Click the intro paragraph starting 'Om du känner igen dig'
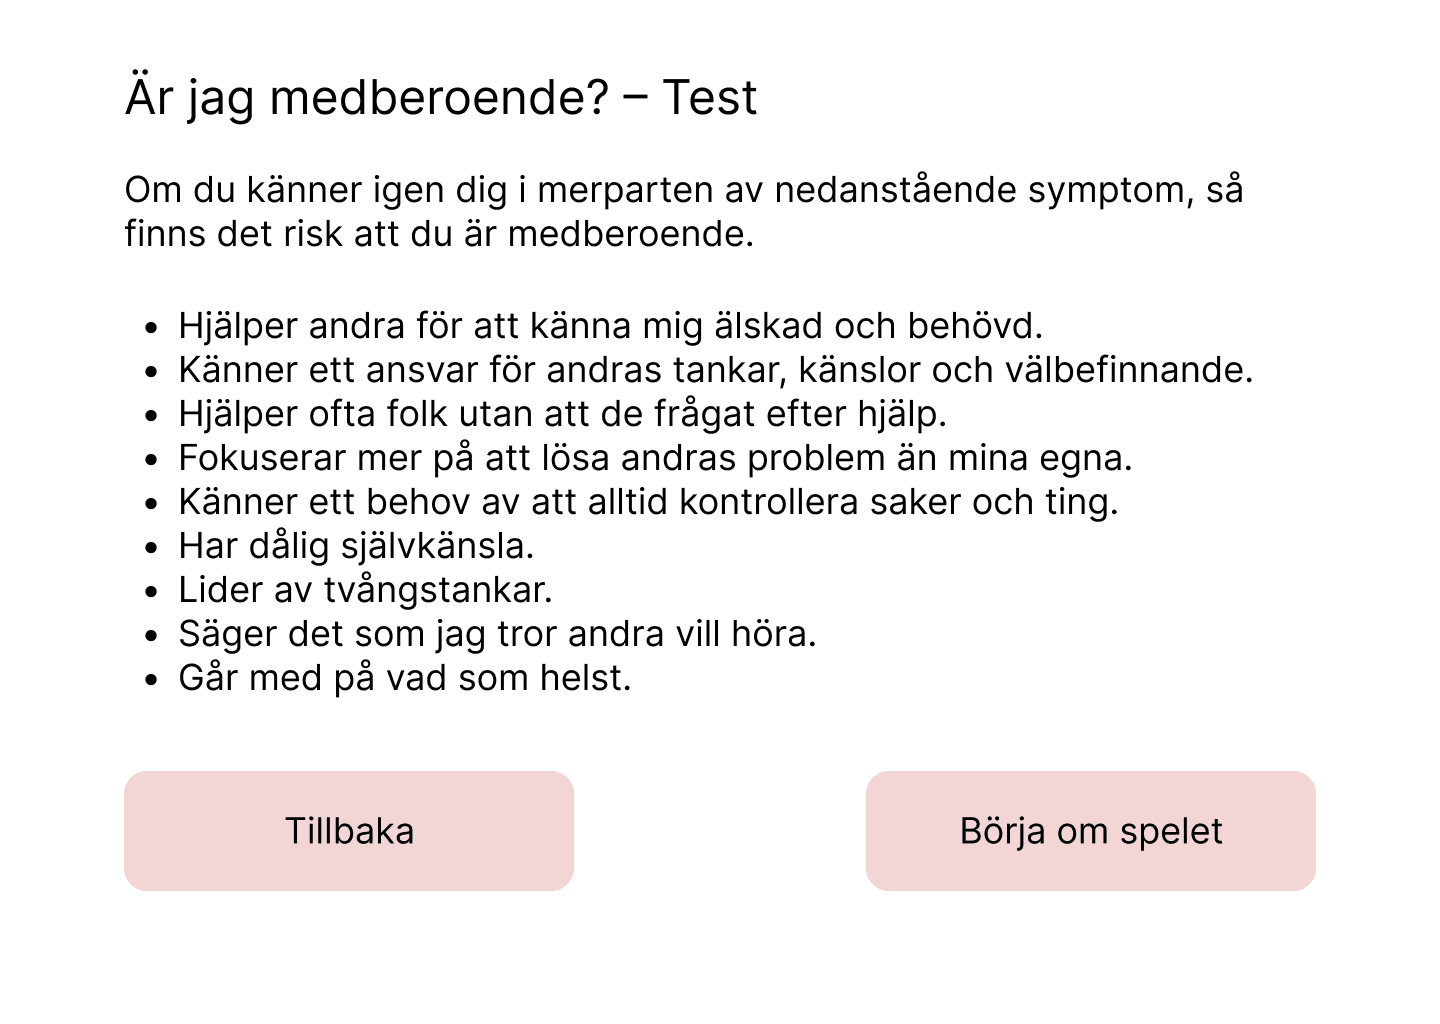The height and width of the screenshot is (1024, 1440). (x=684, y=211)
